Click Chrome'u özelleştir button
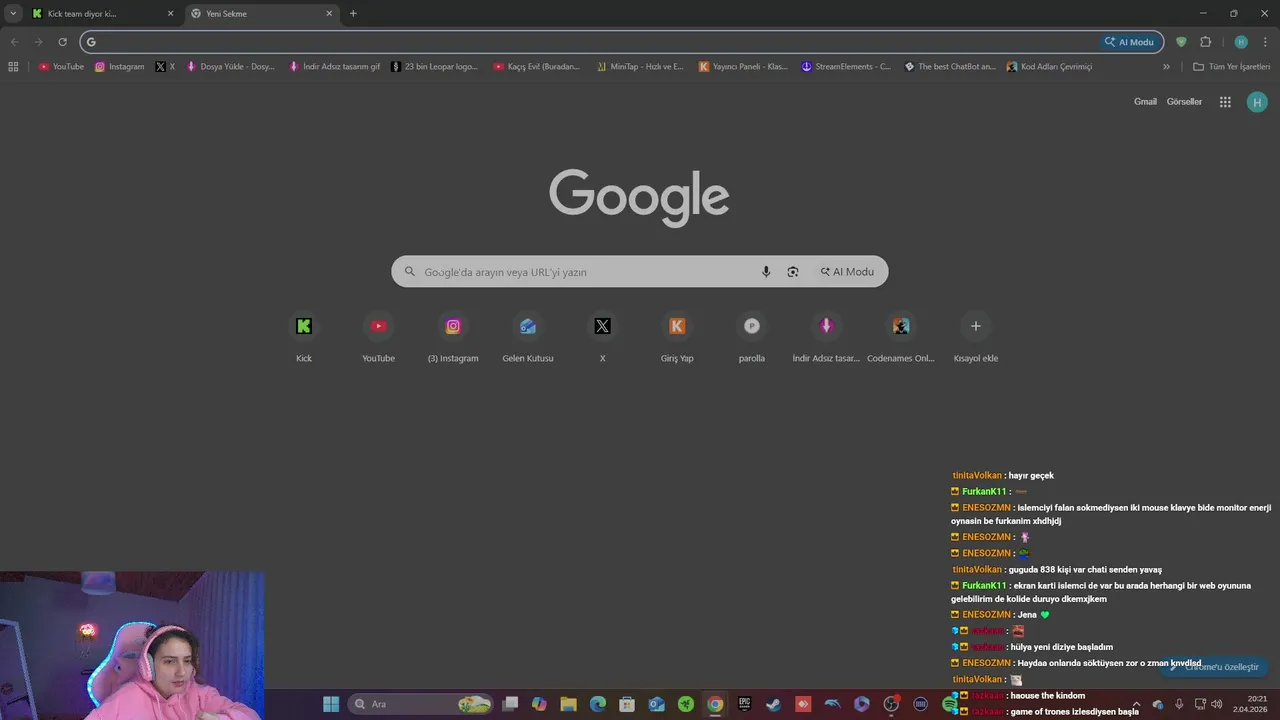Screen dimensions: 1280x720 [1214, 667]
